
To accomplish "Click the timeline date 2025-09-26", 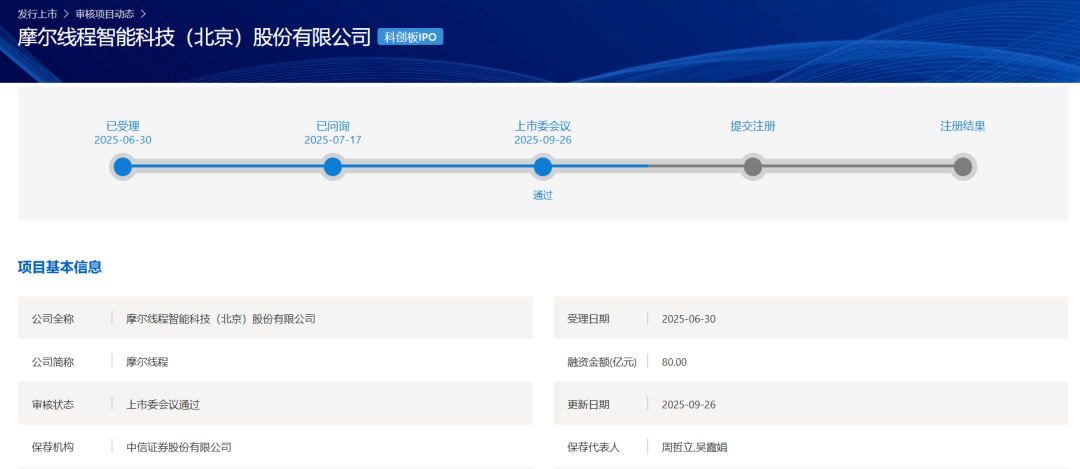I will click(x=543, y=140).
